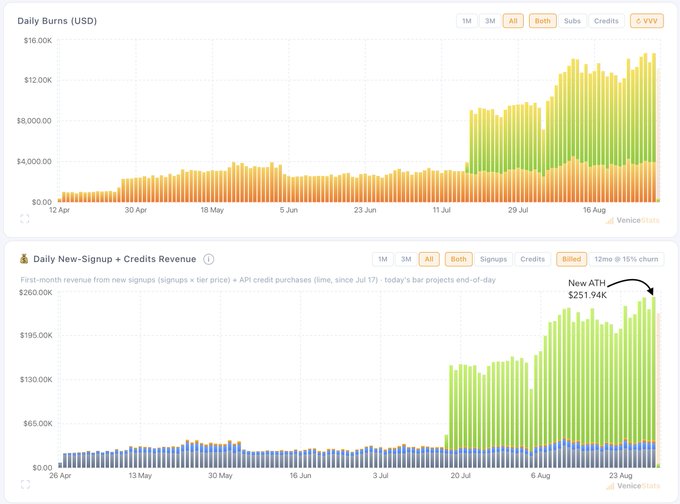The width and height of the screenshot is (680, 504).
Task: Click the $16.00K axis label
Action: (38, 40)
